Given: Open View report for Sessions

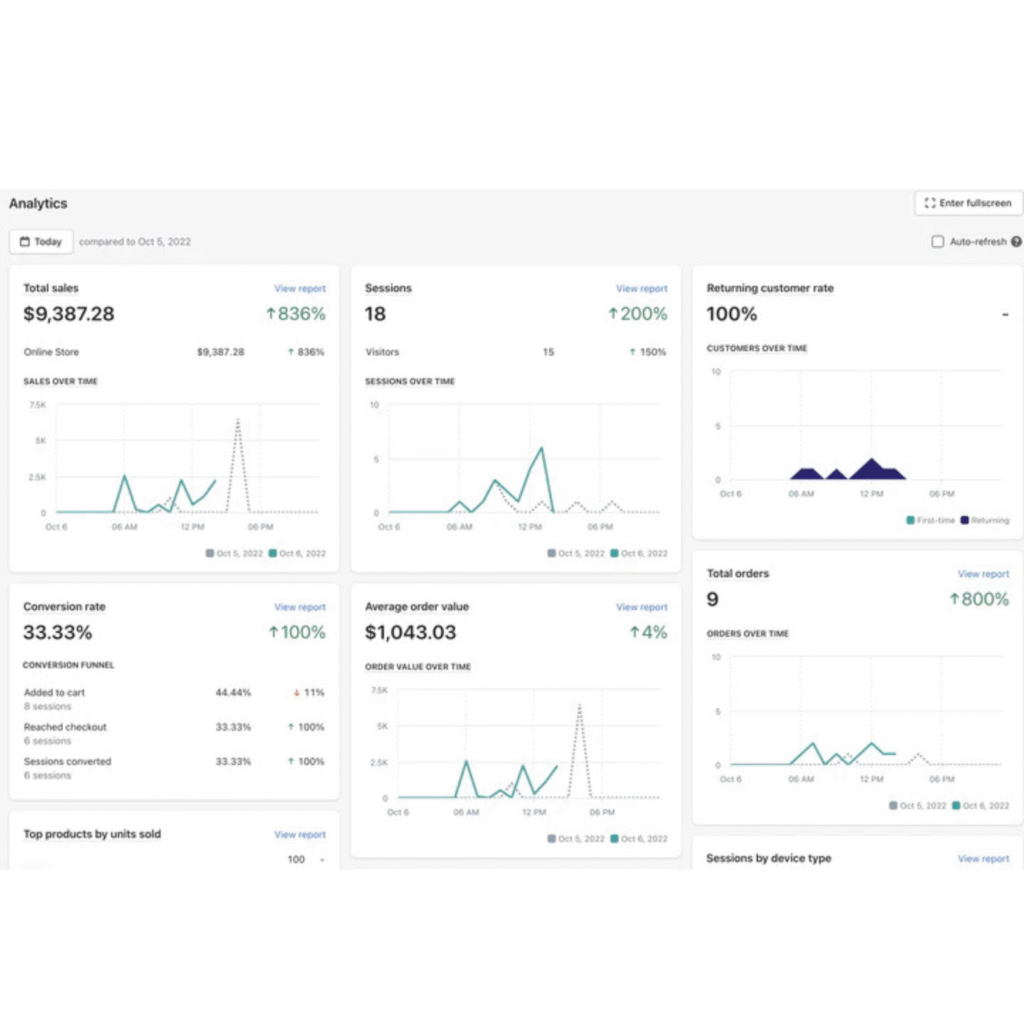Looking at the screenshot, I should coord(641,289).
